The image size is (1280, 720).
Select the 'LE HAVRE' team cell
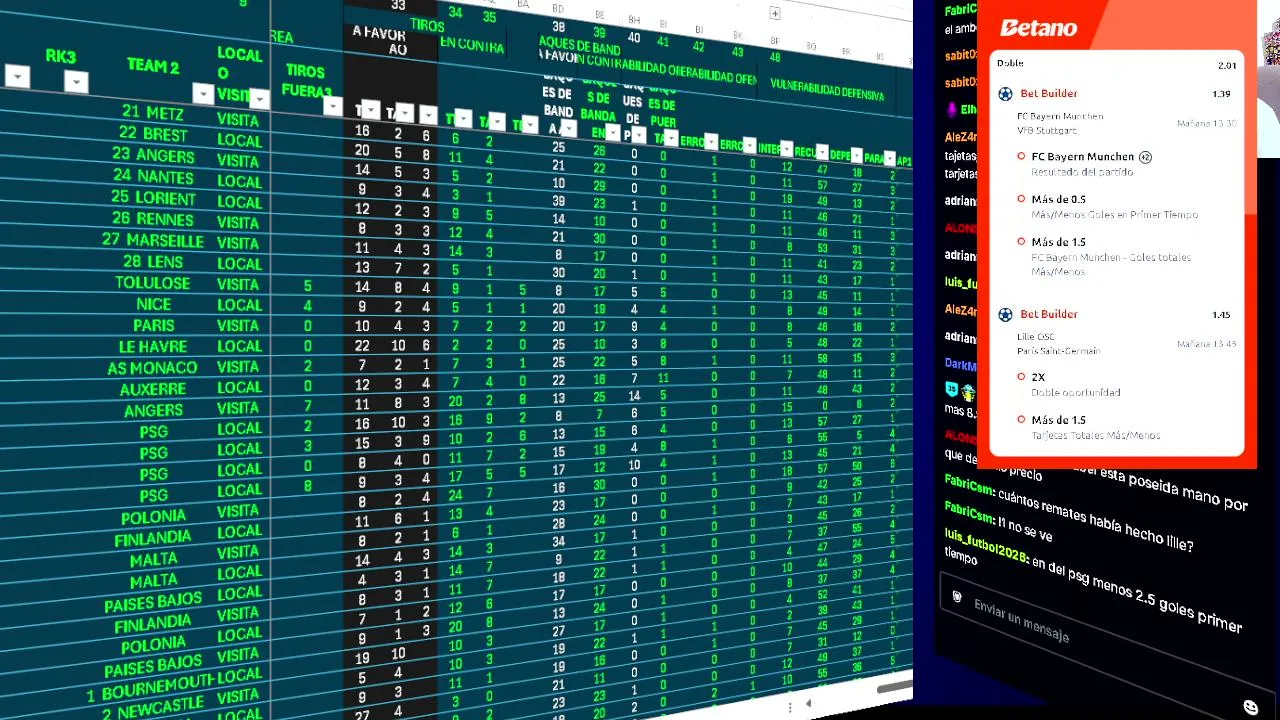pyautogui.click(x=153, y=347)
